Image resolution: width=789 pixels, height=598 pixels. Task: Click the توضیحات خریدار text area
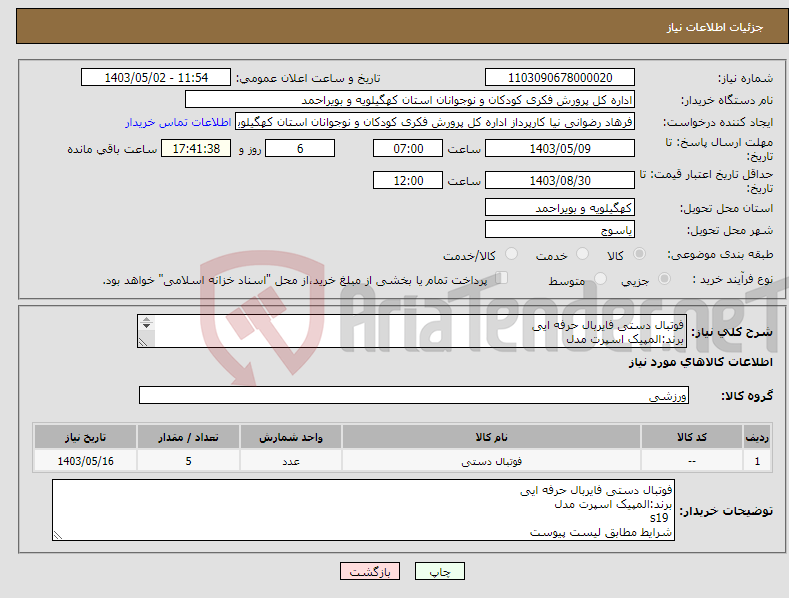coord(363,510)
